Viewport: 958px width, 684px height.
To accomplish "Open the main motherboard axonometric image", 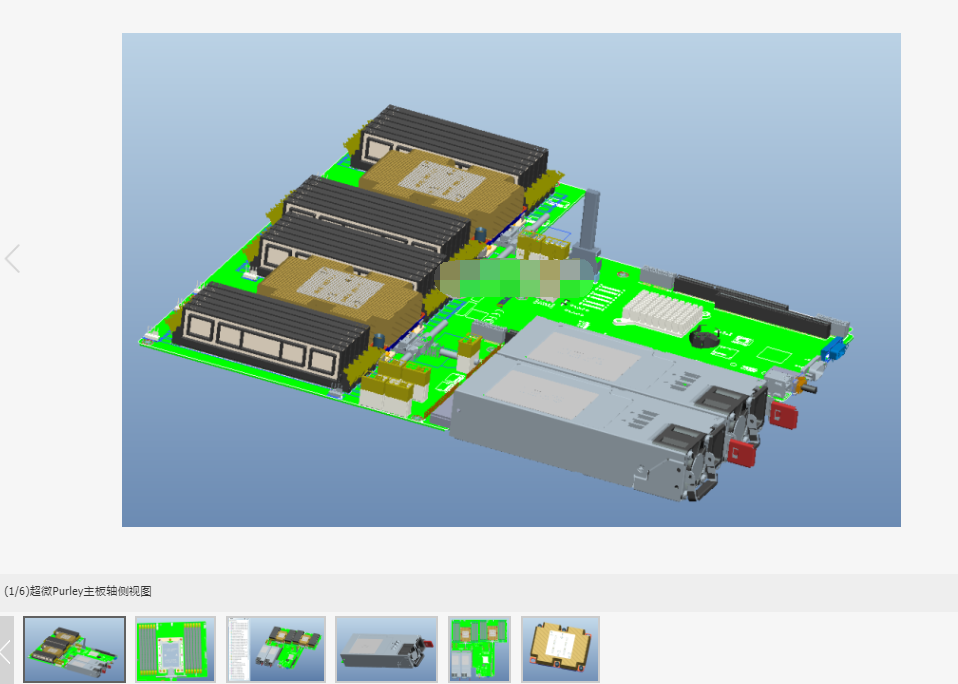I will [x=511, y=280].
